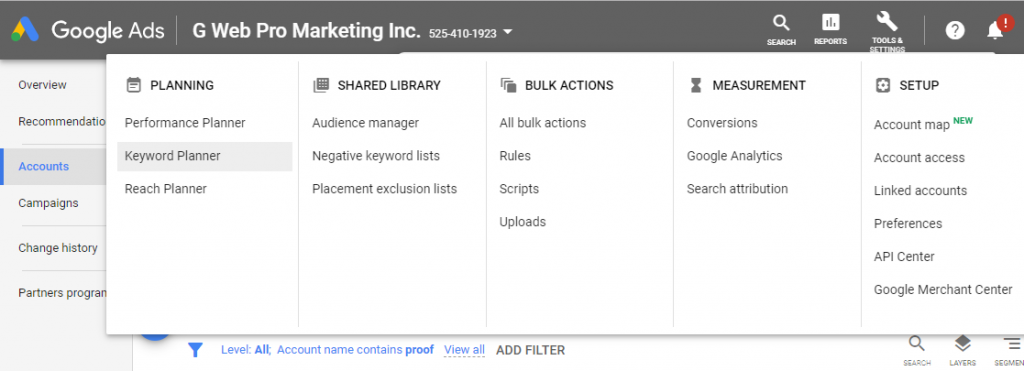Open Change history in left sidebar
Image resolution: width=1024 pixels, height=371 pixels.
coord(57,248)
